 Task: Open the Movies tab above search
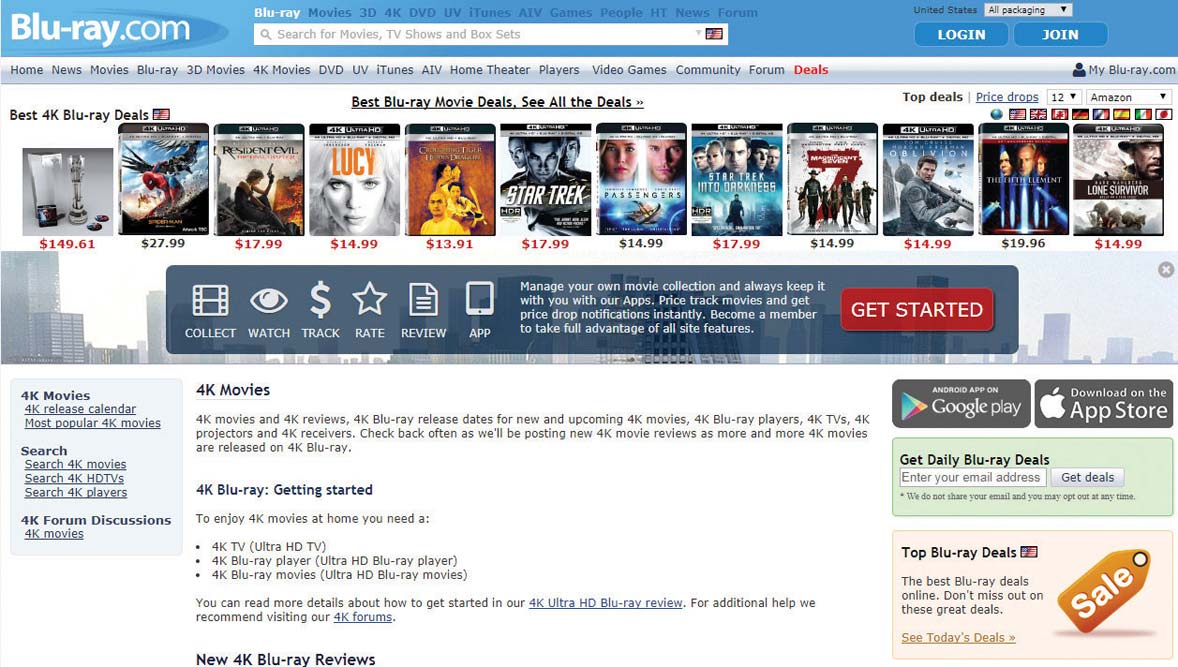[x=330, y=13]
